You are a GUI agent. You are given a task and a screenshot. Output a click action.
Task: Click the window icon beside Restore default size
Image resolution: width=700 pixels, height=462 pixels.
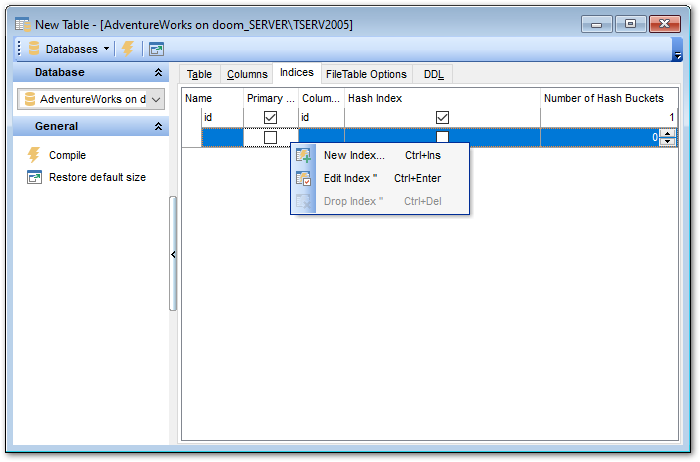coord(33,177)
